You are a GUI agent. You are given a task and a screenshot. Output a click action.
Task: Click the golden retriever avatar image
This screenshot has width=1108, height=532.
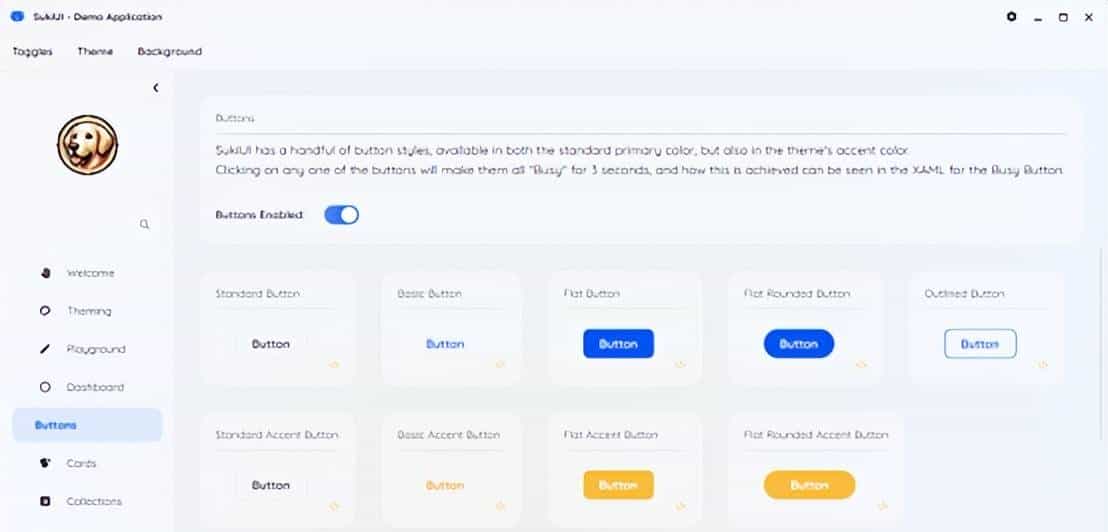(x=87, y=145)
